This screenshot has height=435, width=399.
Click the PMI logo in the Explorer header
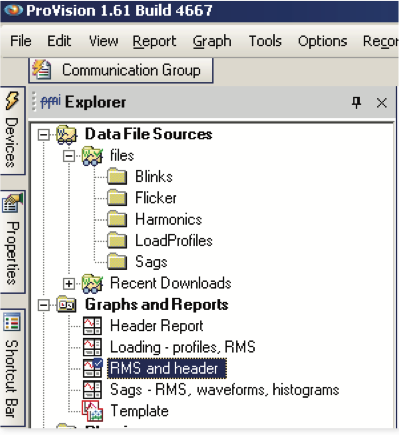pyautogui.click(x=50, y=102)
